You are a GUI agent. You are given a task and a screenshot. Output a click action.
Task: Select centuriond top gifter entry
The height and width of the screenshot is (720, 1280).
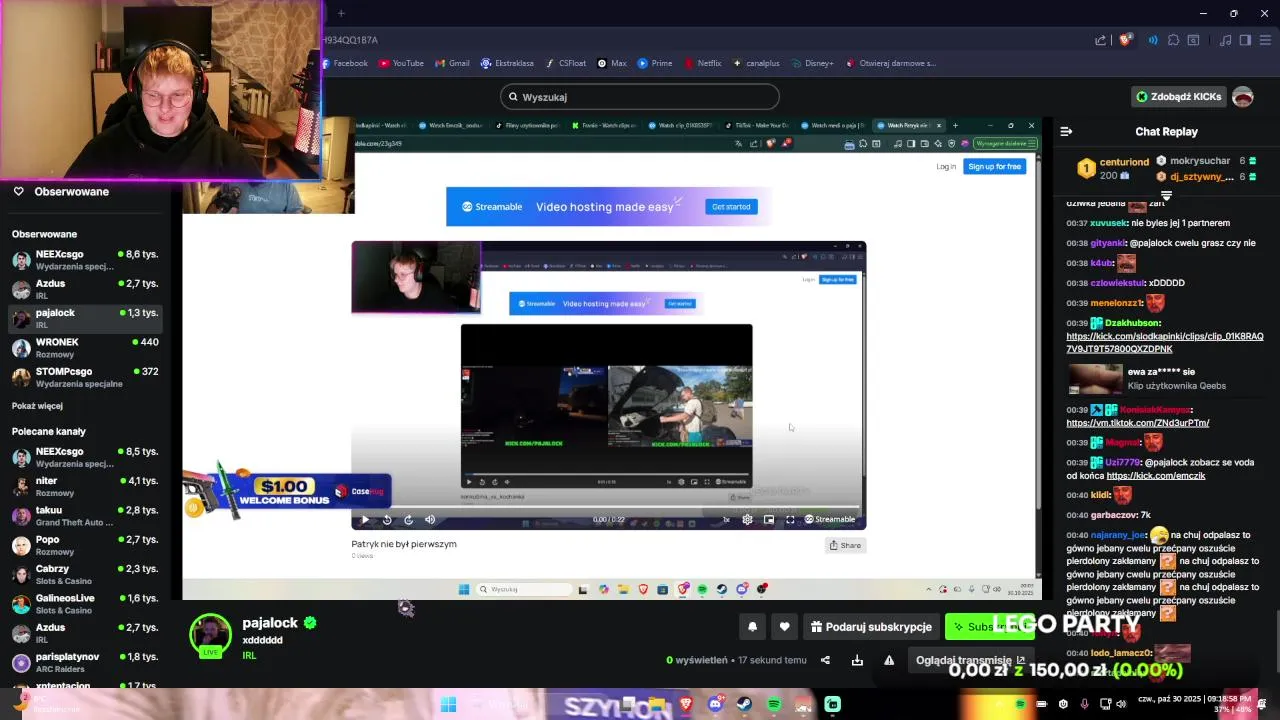1114,168
